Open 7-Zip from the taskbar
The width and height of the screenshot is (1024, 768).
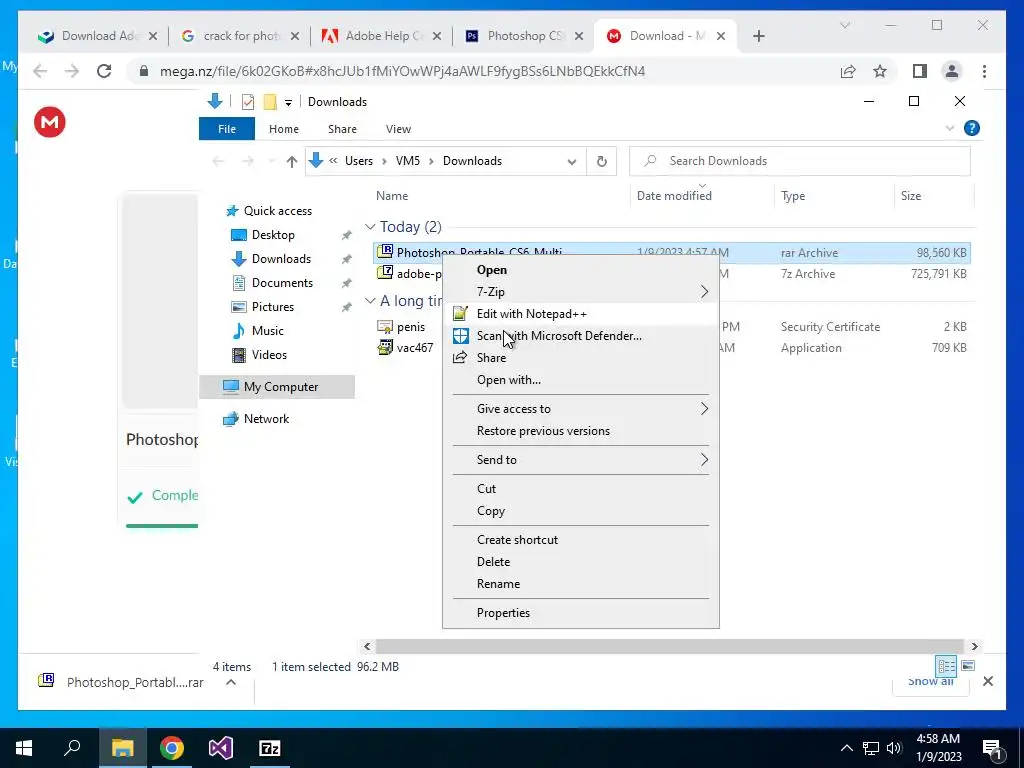270,748
